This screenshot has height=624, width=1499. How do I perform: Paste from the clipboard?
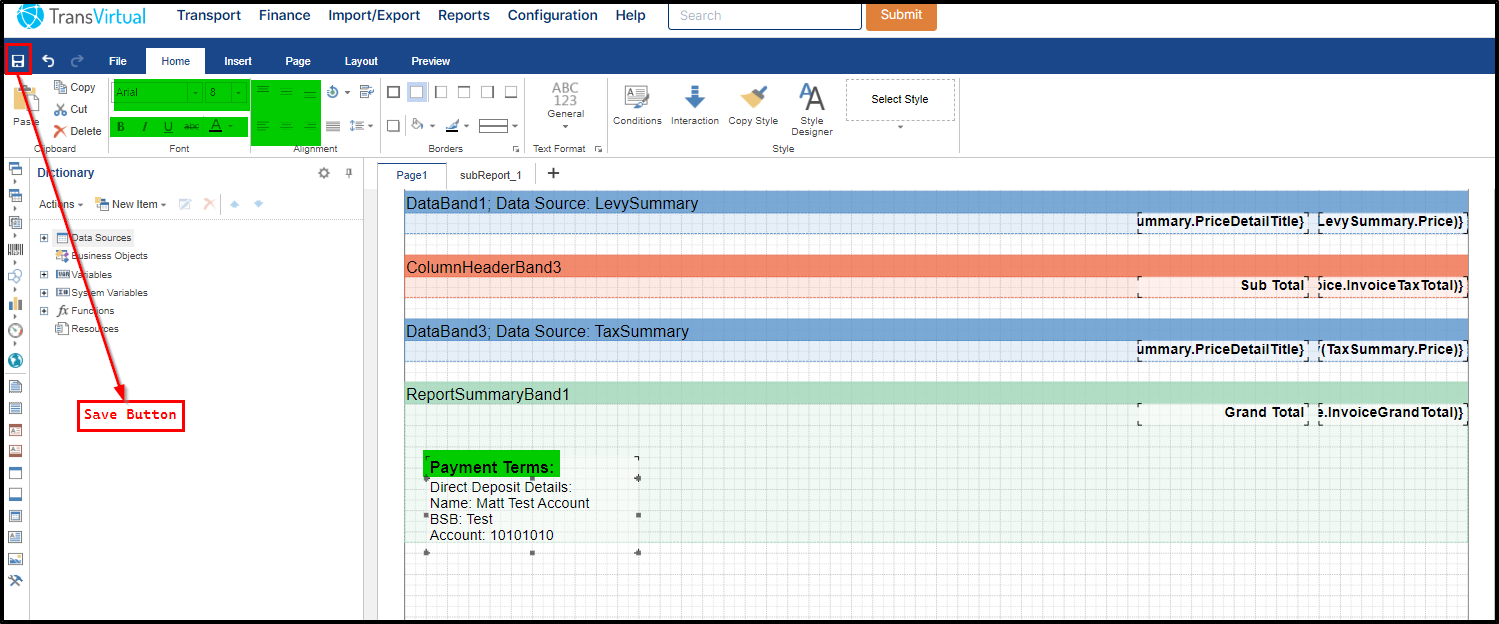[26, 105]
